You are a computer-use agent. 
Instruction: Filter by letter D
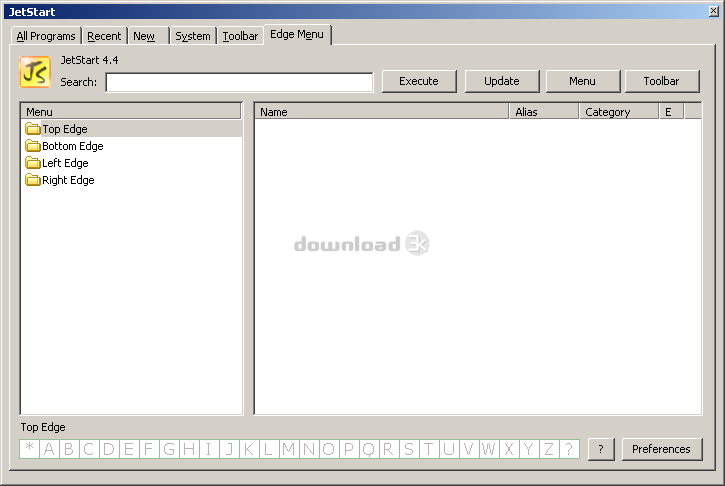pyautogui.click(x=109, y=449)
